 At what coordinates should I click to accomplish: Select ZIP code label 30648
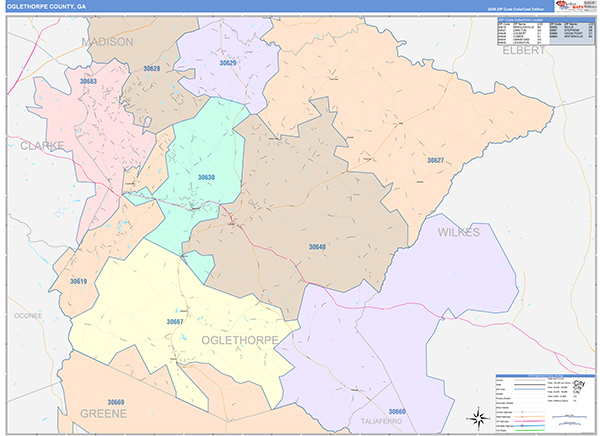317,247
